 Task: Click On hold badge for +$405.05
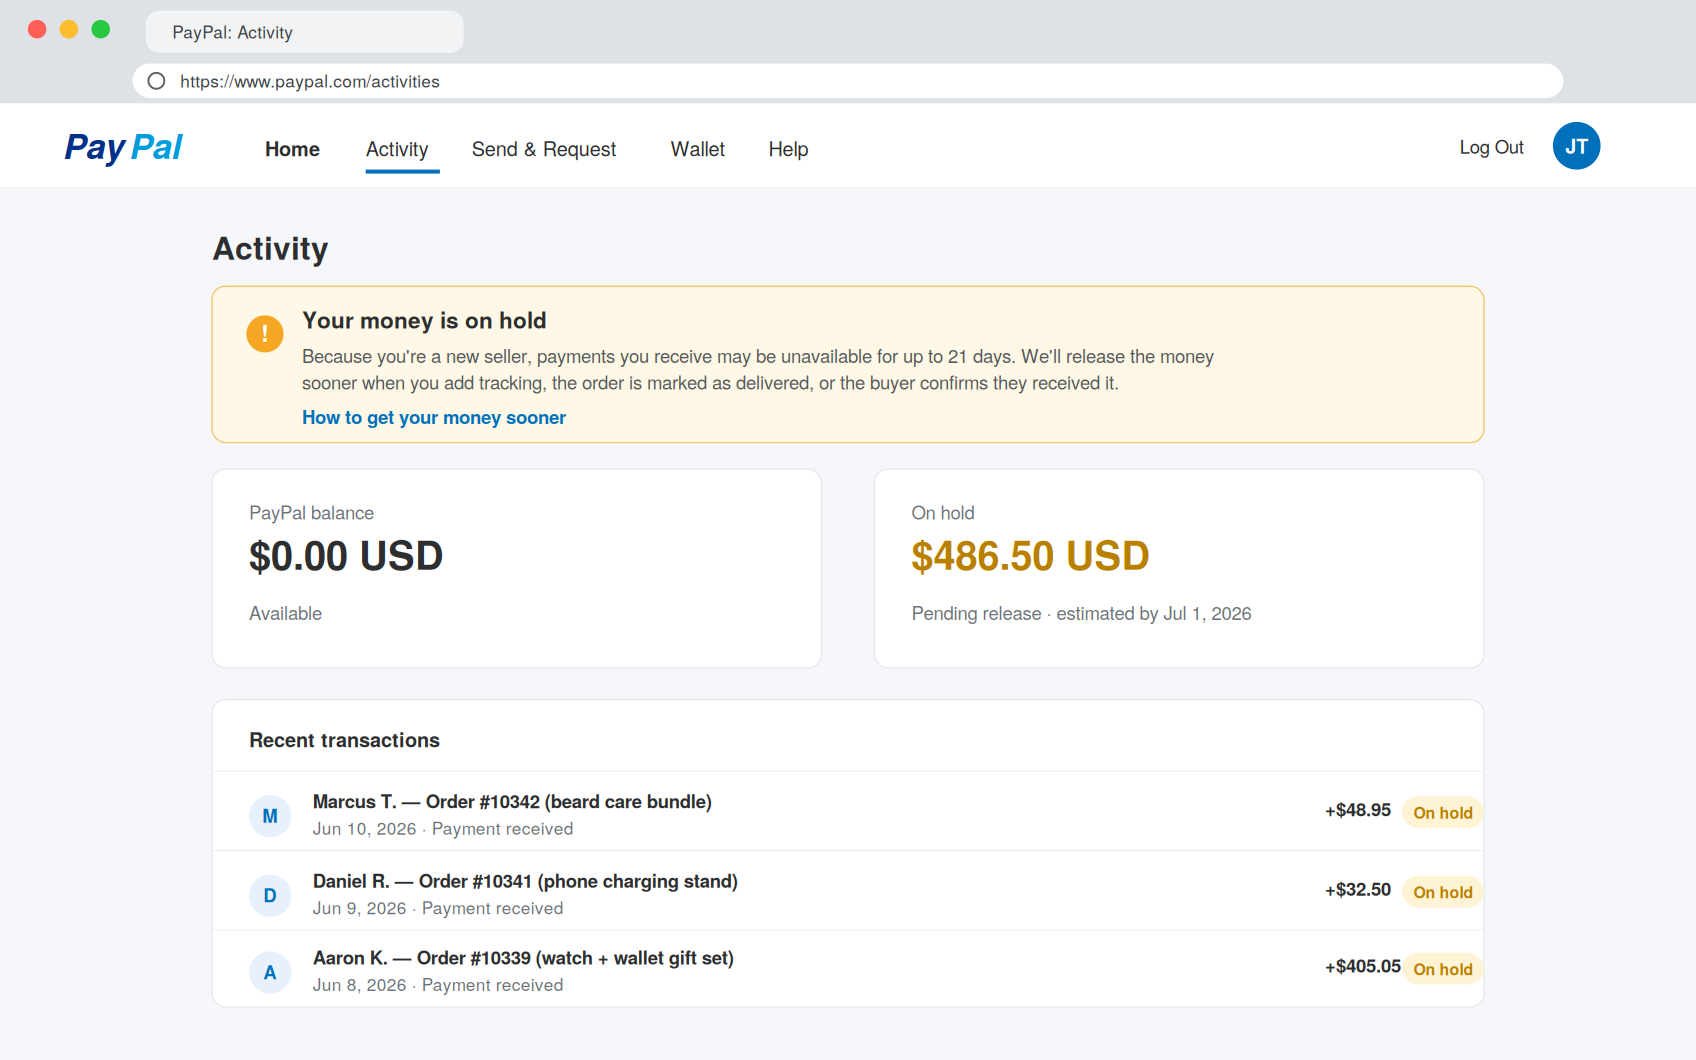pyautogui.click(x=1442, y=969)
